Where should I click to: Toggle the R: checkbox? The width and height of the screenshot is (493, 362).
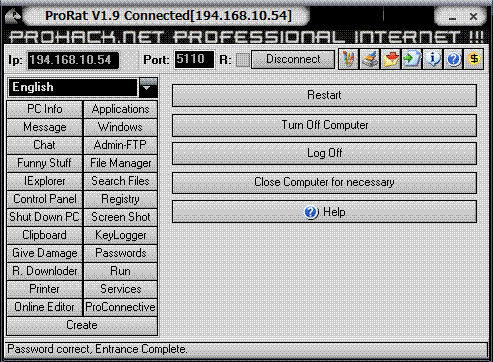click(x=242, y=60)
